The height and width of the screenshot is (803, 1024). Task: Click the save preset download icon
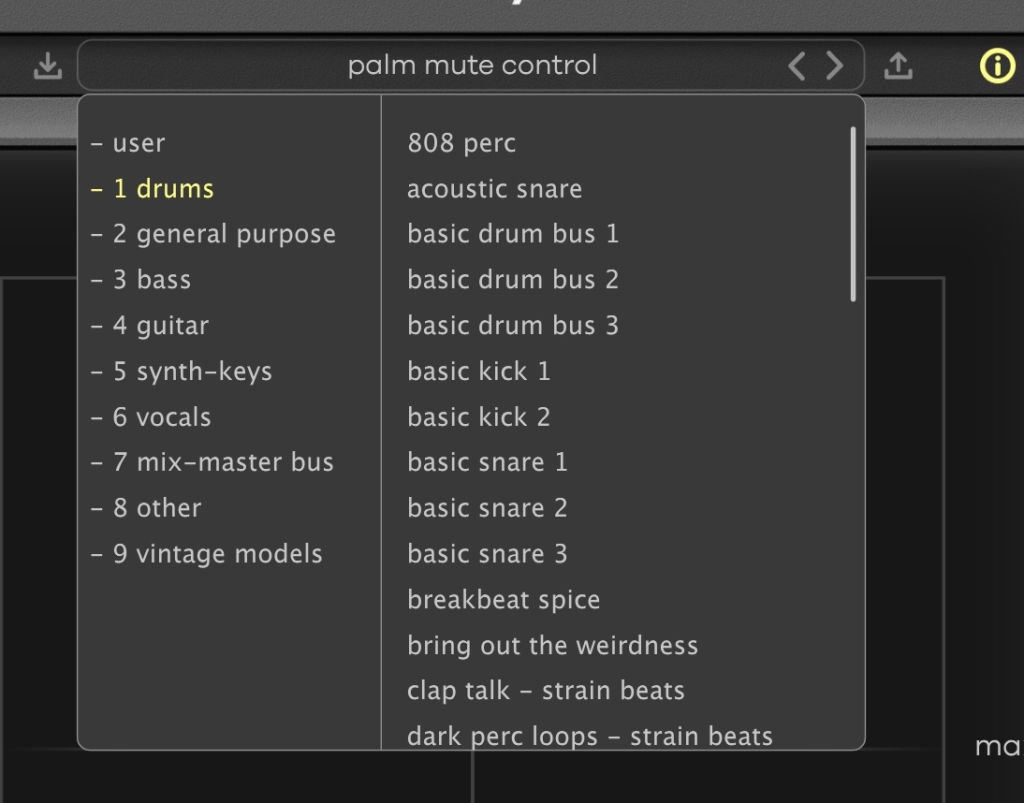pyautogui.click(x=47, y=66)
